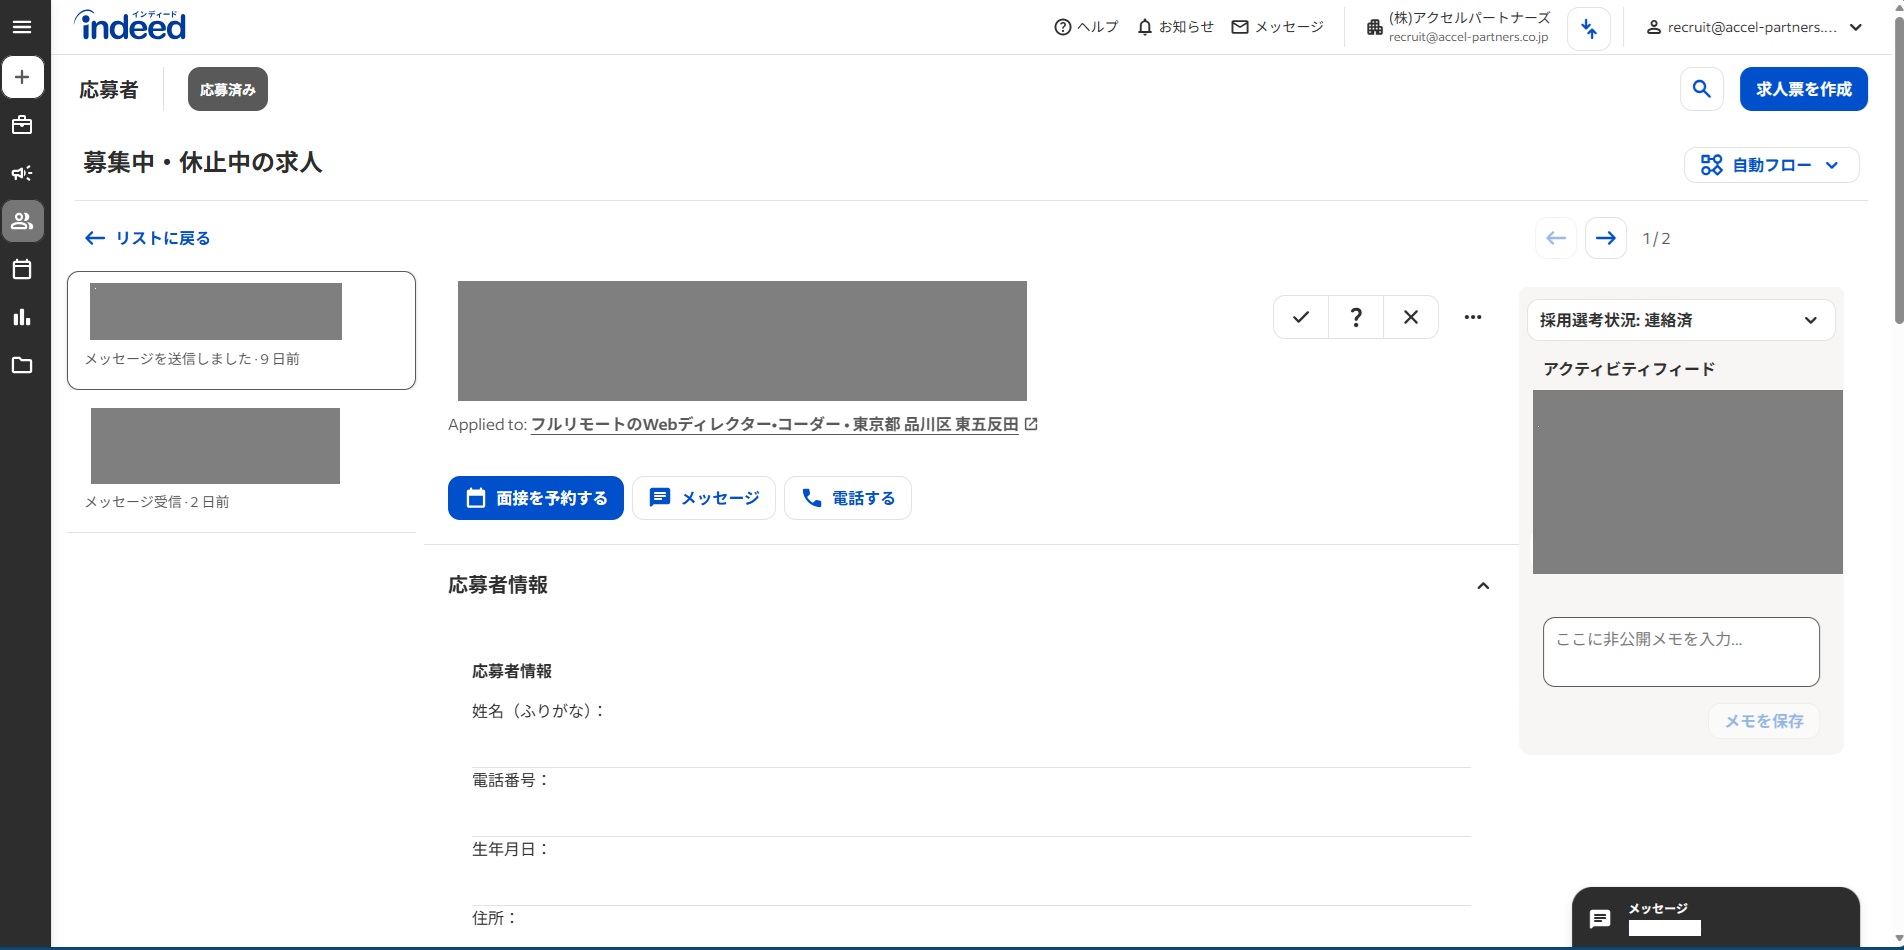1904x950 pixels.
Task: Click the private memo text field
Action: point(1680,651)
